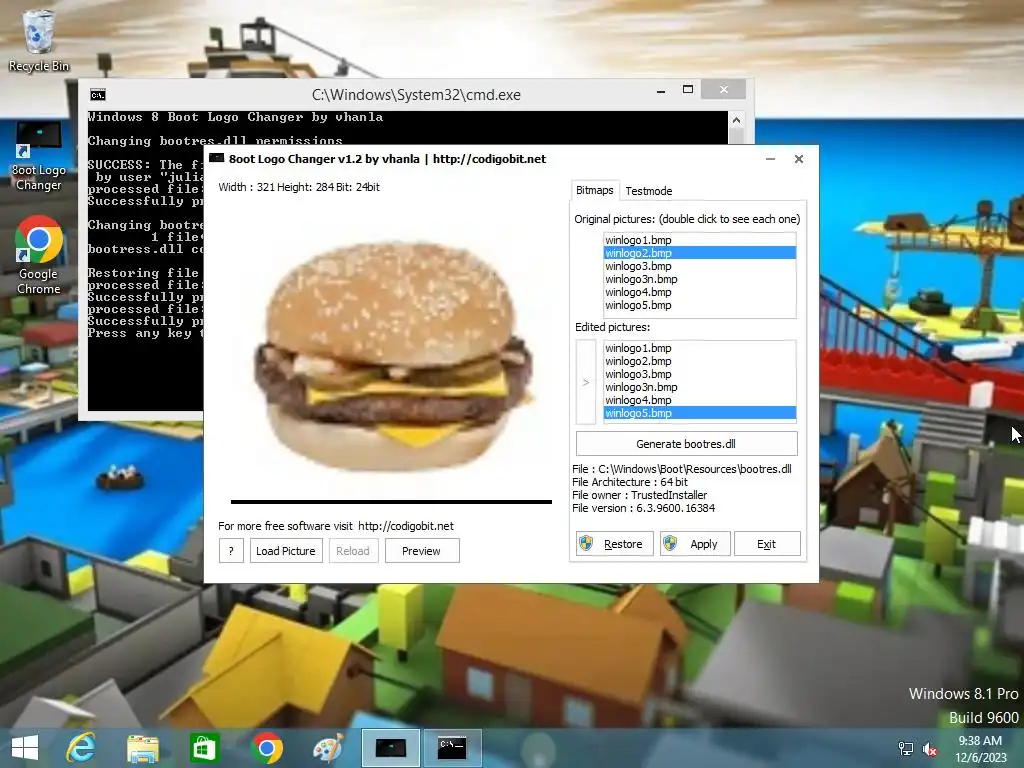The height and width of the screenshot is (768, 1024).
Task: Minimize the 8oot Logo Changer window
Action: click(771, 159)
